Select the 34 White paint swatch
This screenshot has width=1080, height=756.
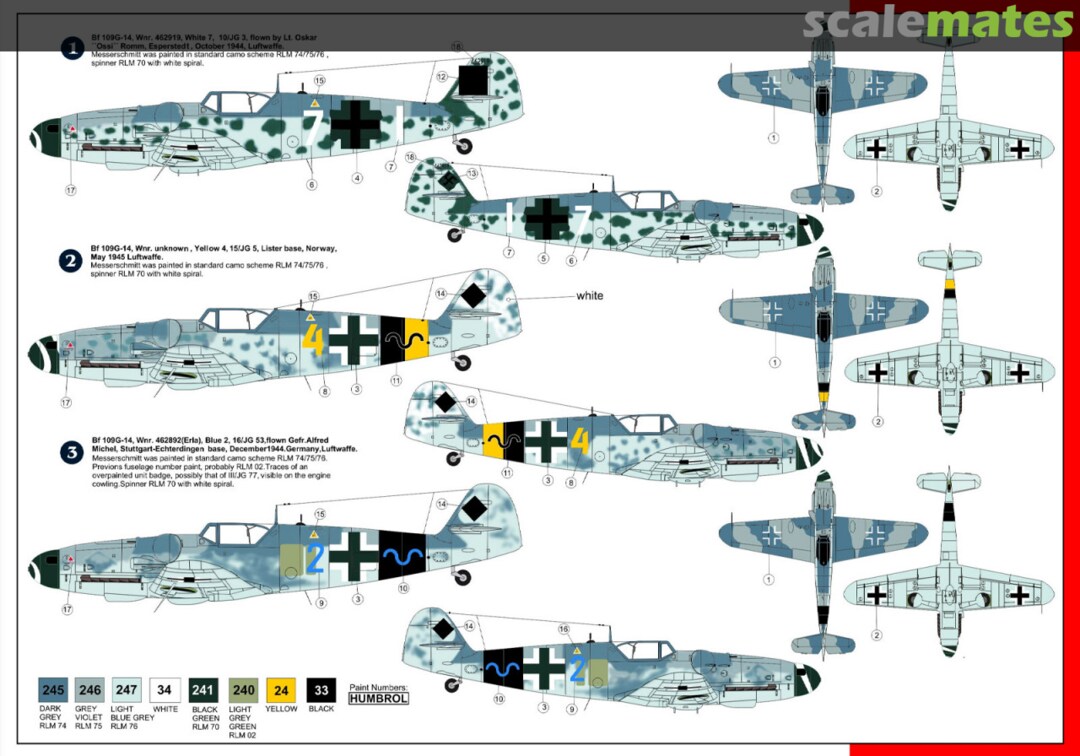164,689
